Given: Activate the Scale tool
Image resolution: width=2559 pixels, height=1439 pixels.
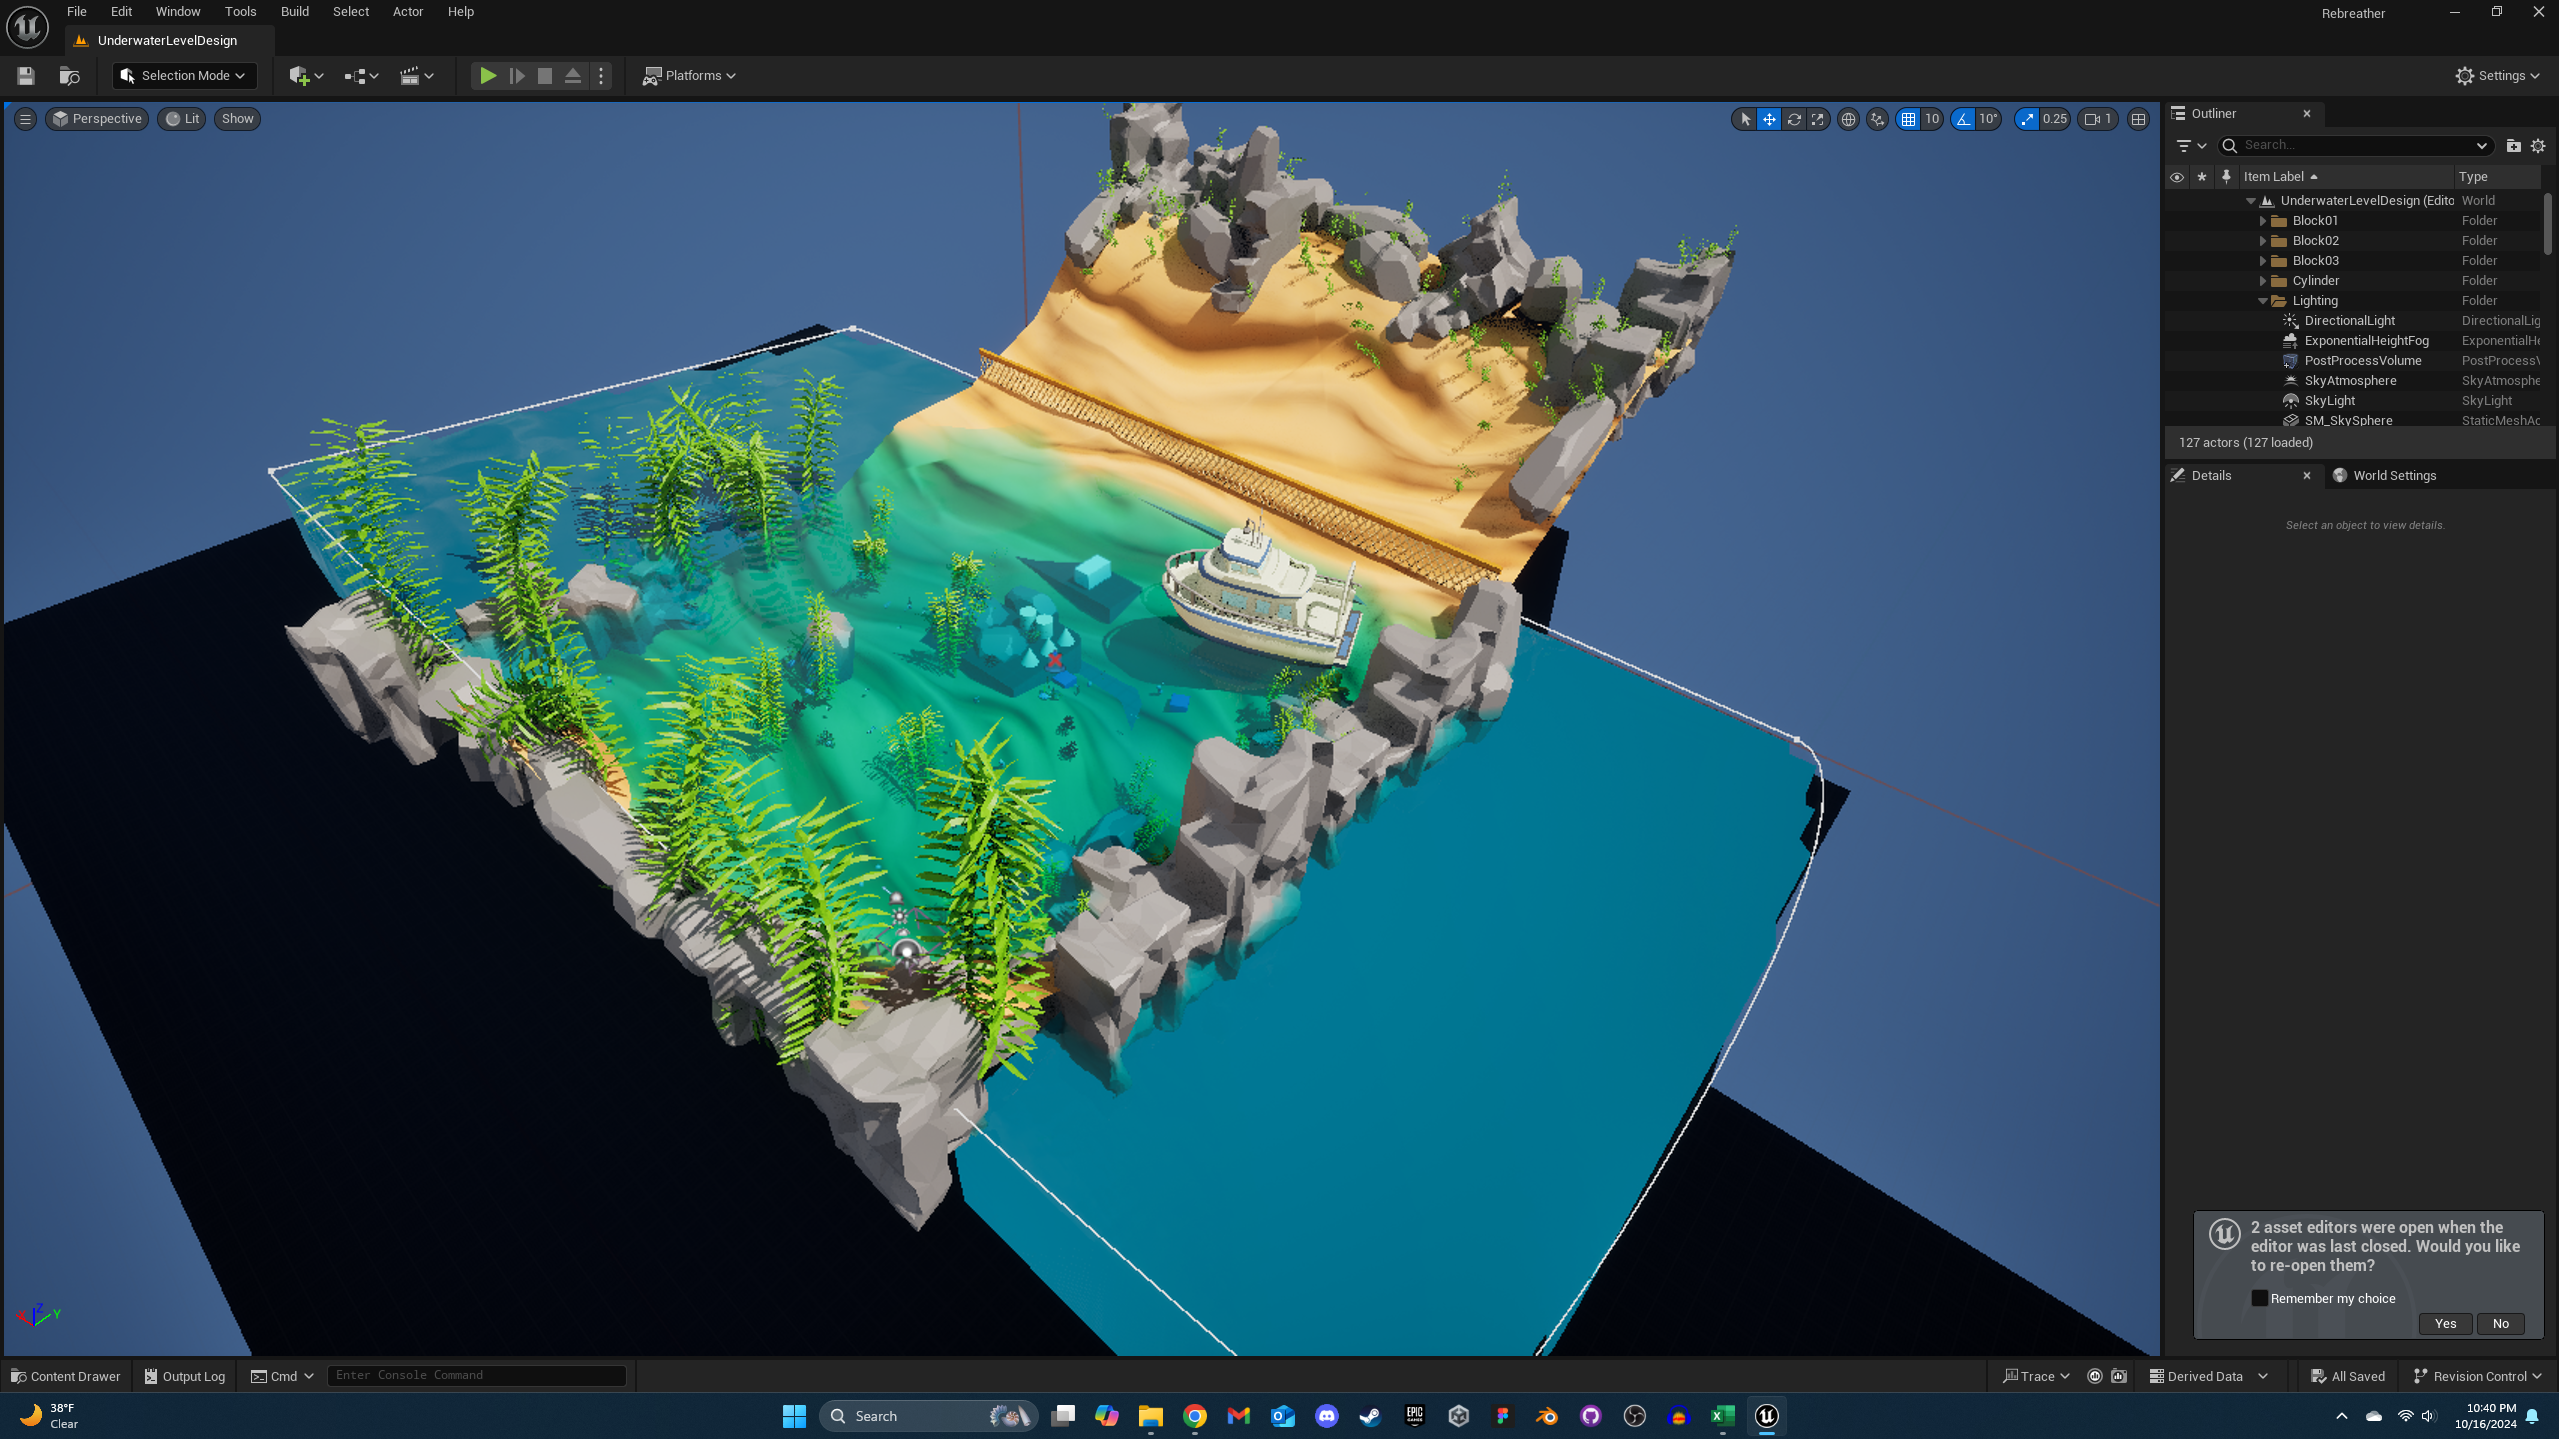Looking at the screenshot, I should [1817, 119].
